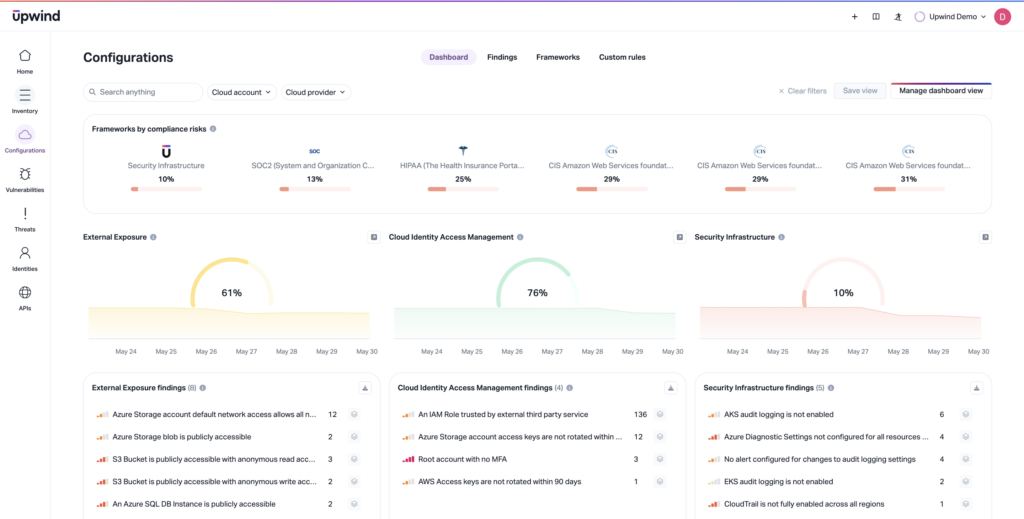
Task: Click the SOC2 framework logo
Action: point(315,151)
